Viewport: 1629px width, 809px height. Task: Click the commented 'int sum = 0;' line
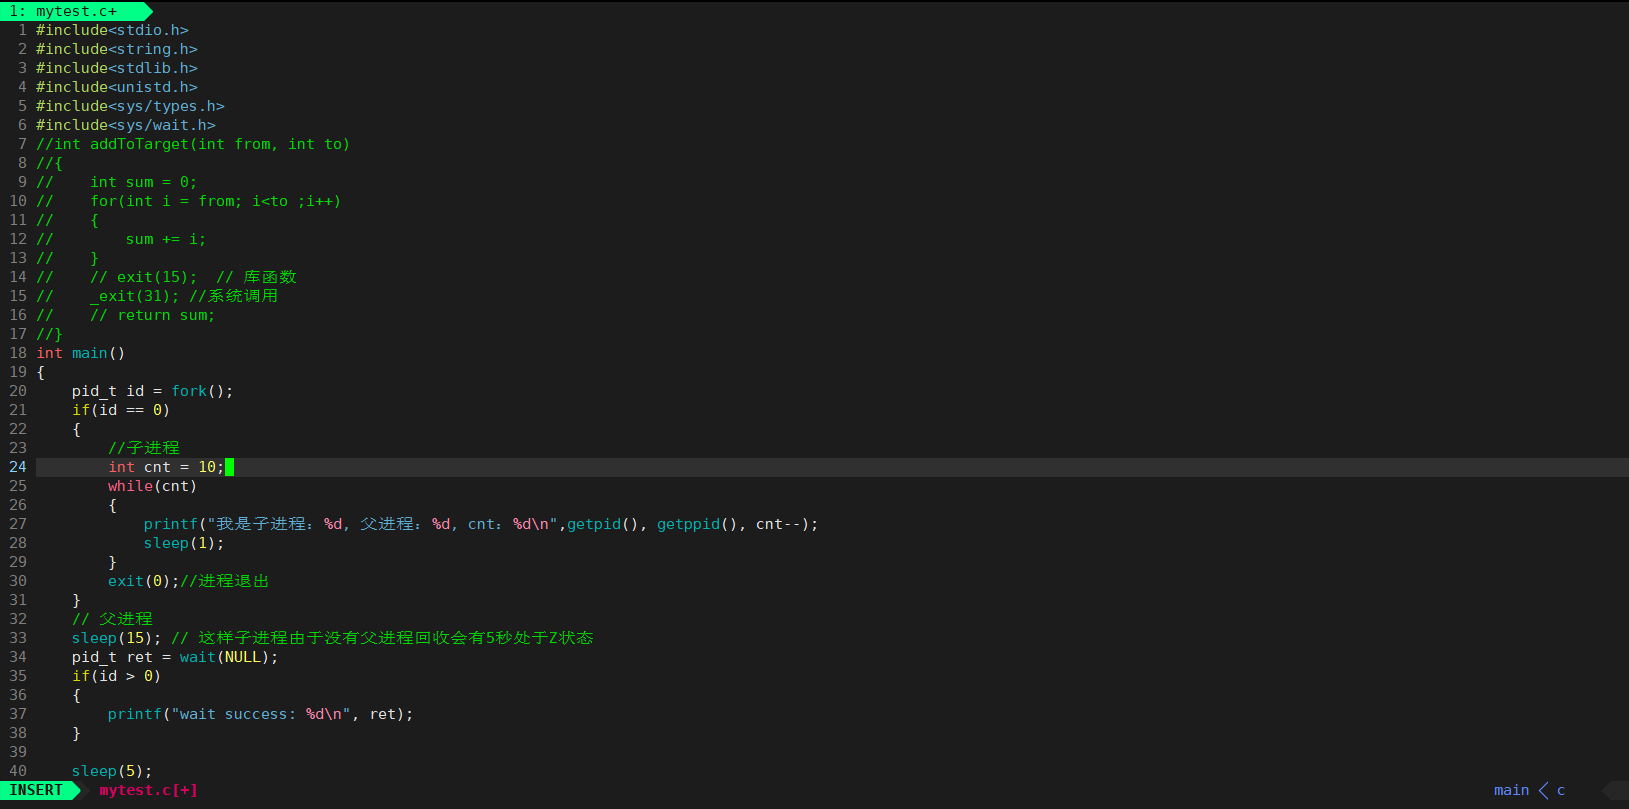click(117, 182)
